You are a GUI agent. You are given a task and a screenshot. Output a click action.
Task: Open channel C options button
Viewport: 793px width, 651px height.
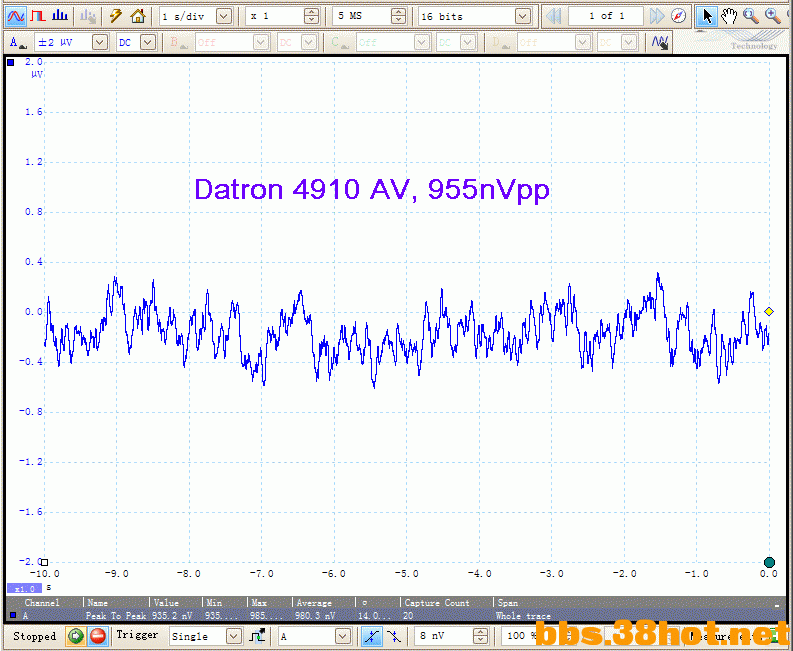coord(340,42)
